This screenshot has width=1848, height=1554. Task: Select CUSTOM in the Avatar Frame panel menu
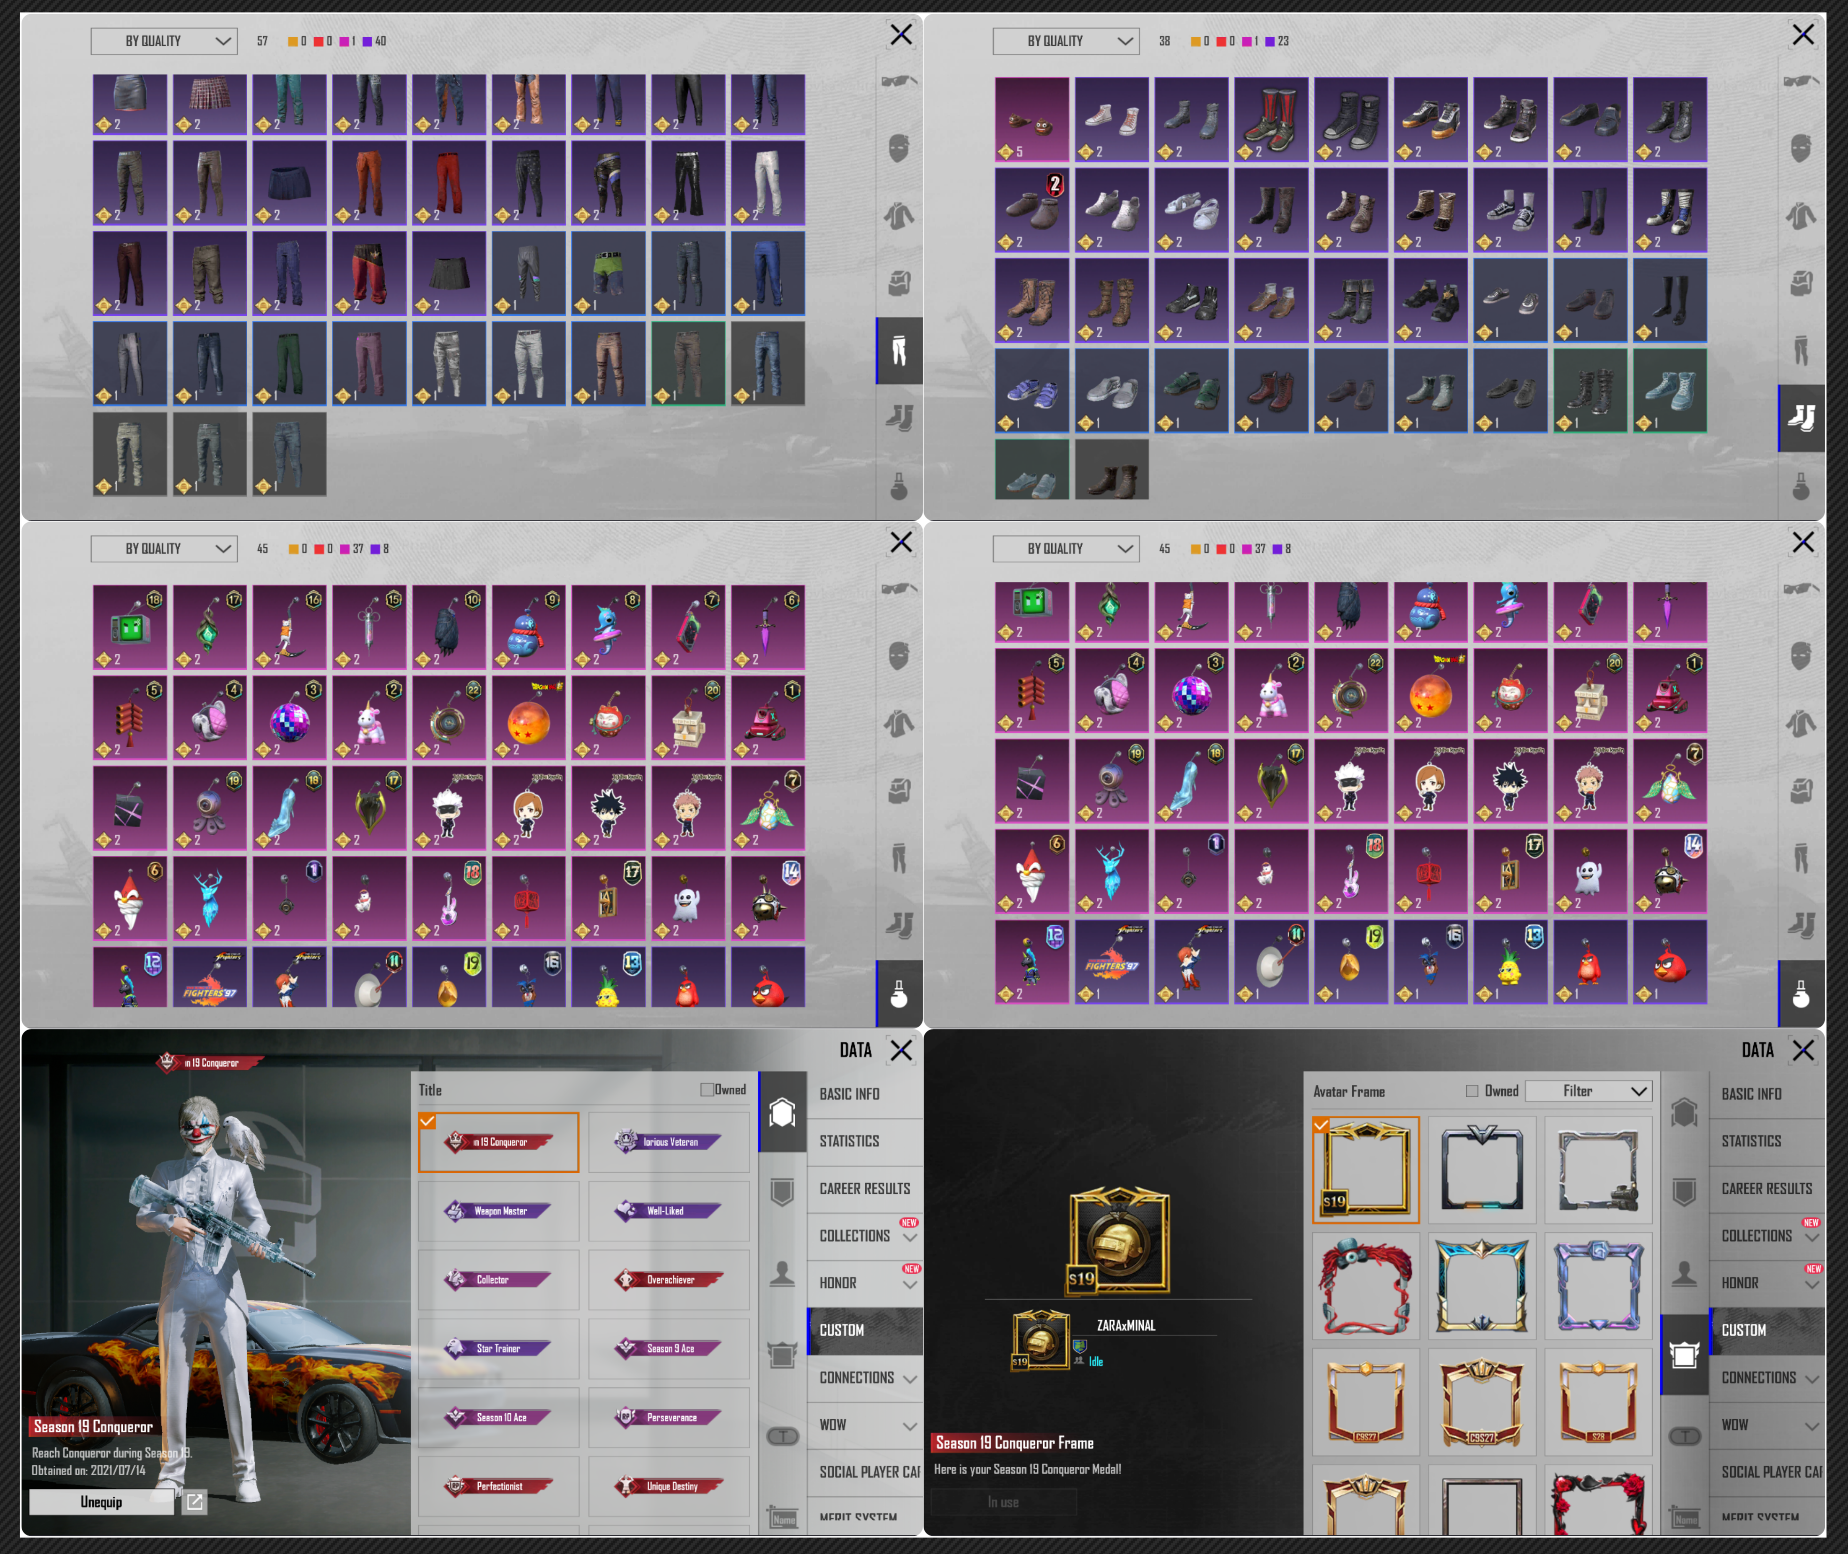pos(1768,1330)
